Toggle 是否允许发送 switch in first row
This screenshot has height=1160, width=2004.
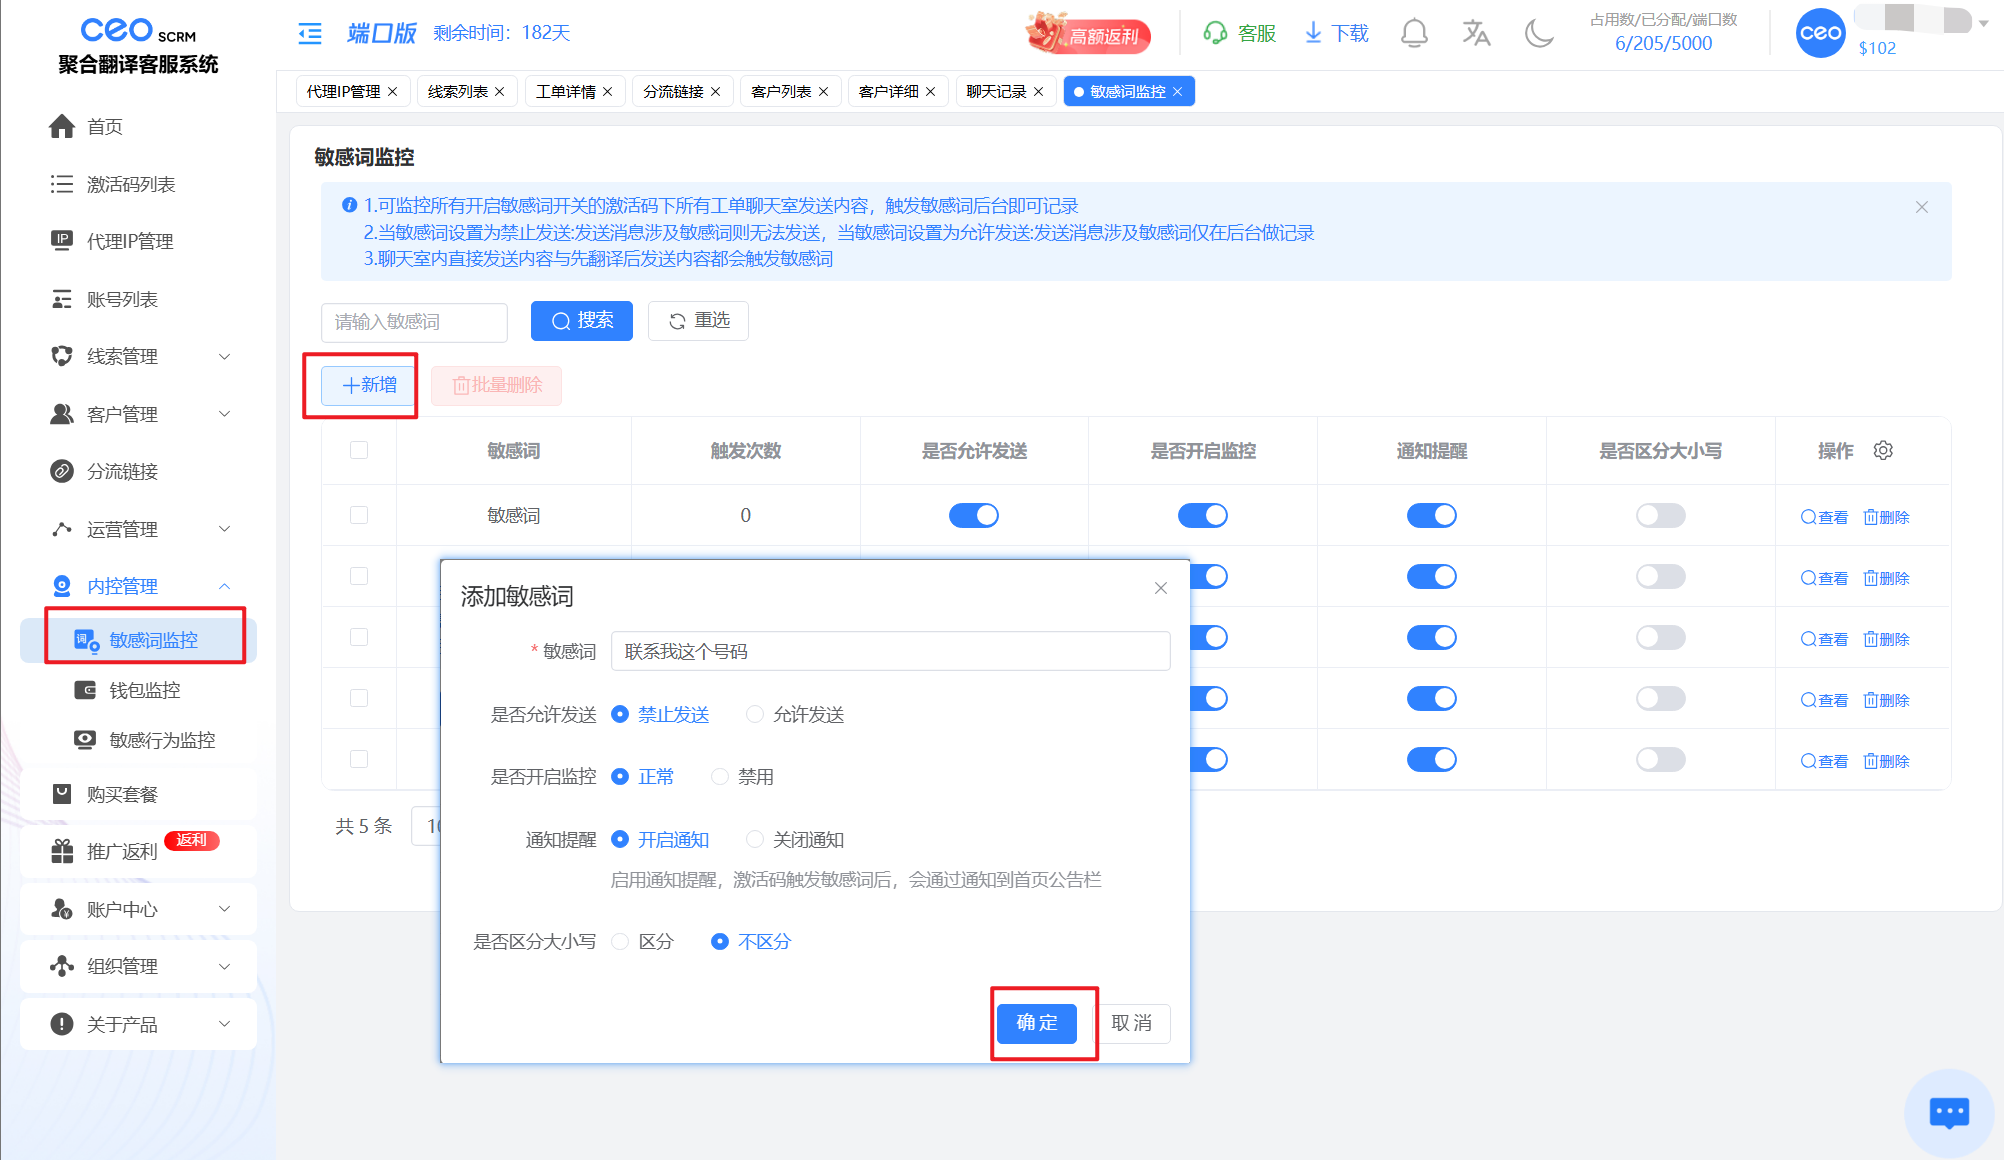pyautogui.click(x=973, y=516)
